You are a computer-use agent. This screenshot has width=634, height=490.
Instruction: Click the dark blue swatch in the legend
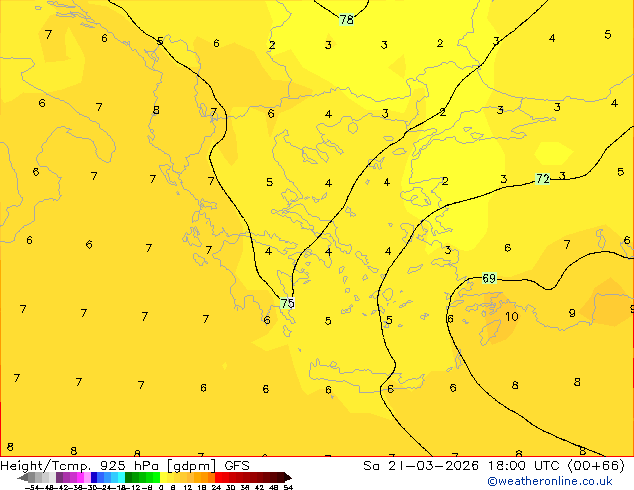(x=93, y=477)
